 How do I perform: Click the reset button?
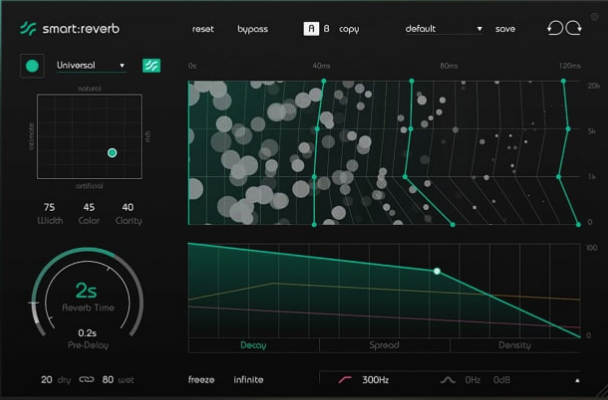point(203,29)
